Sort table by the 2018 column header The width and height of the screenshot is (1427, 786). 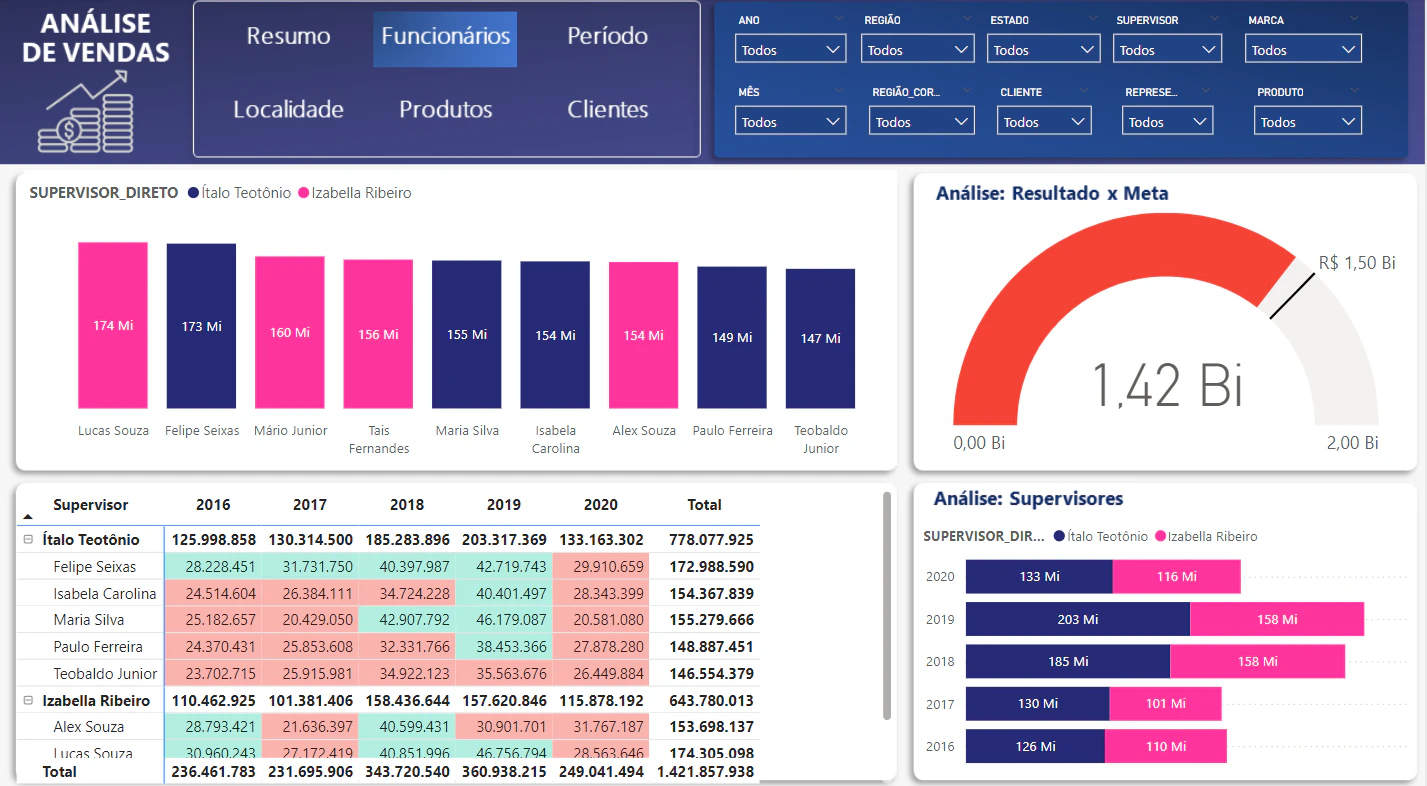pos(407,505)
